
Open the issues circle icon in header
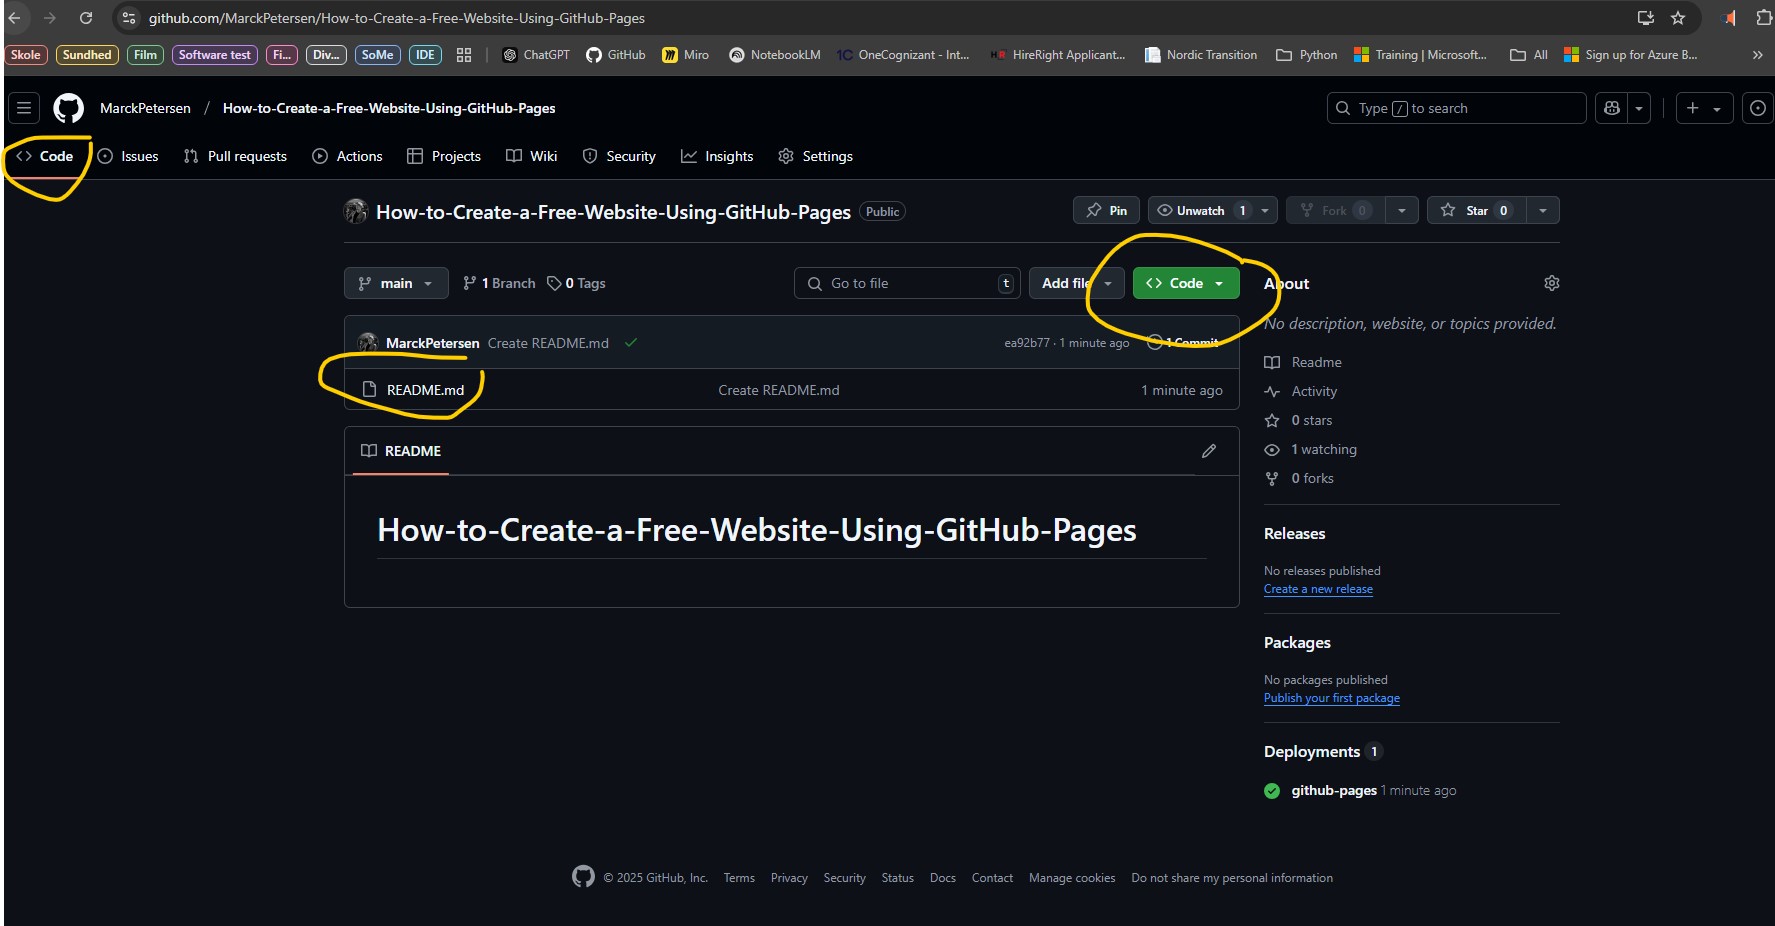pos(1757,108)
